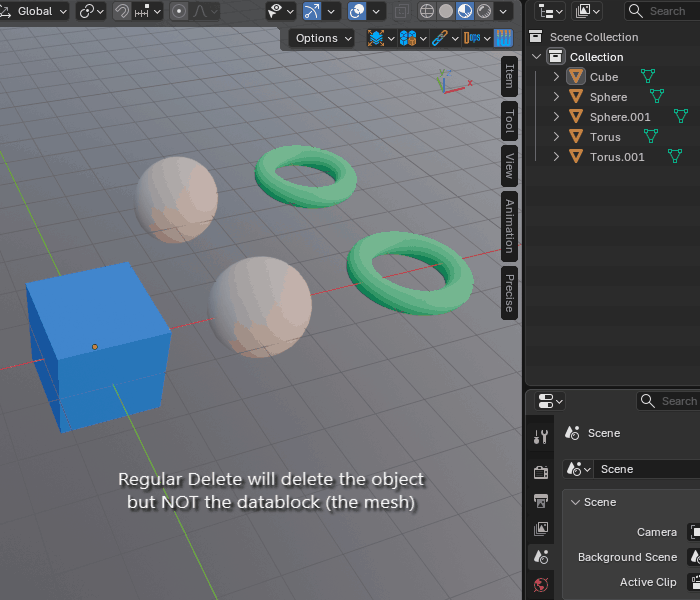
Task: Open the Options dropdown in viewport
Action: tap(321, 38)
